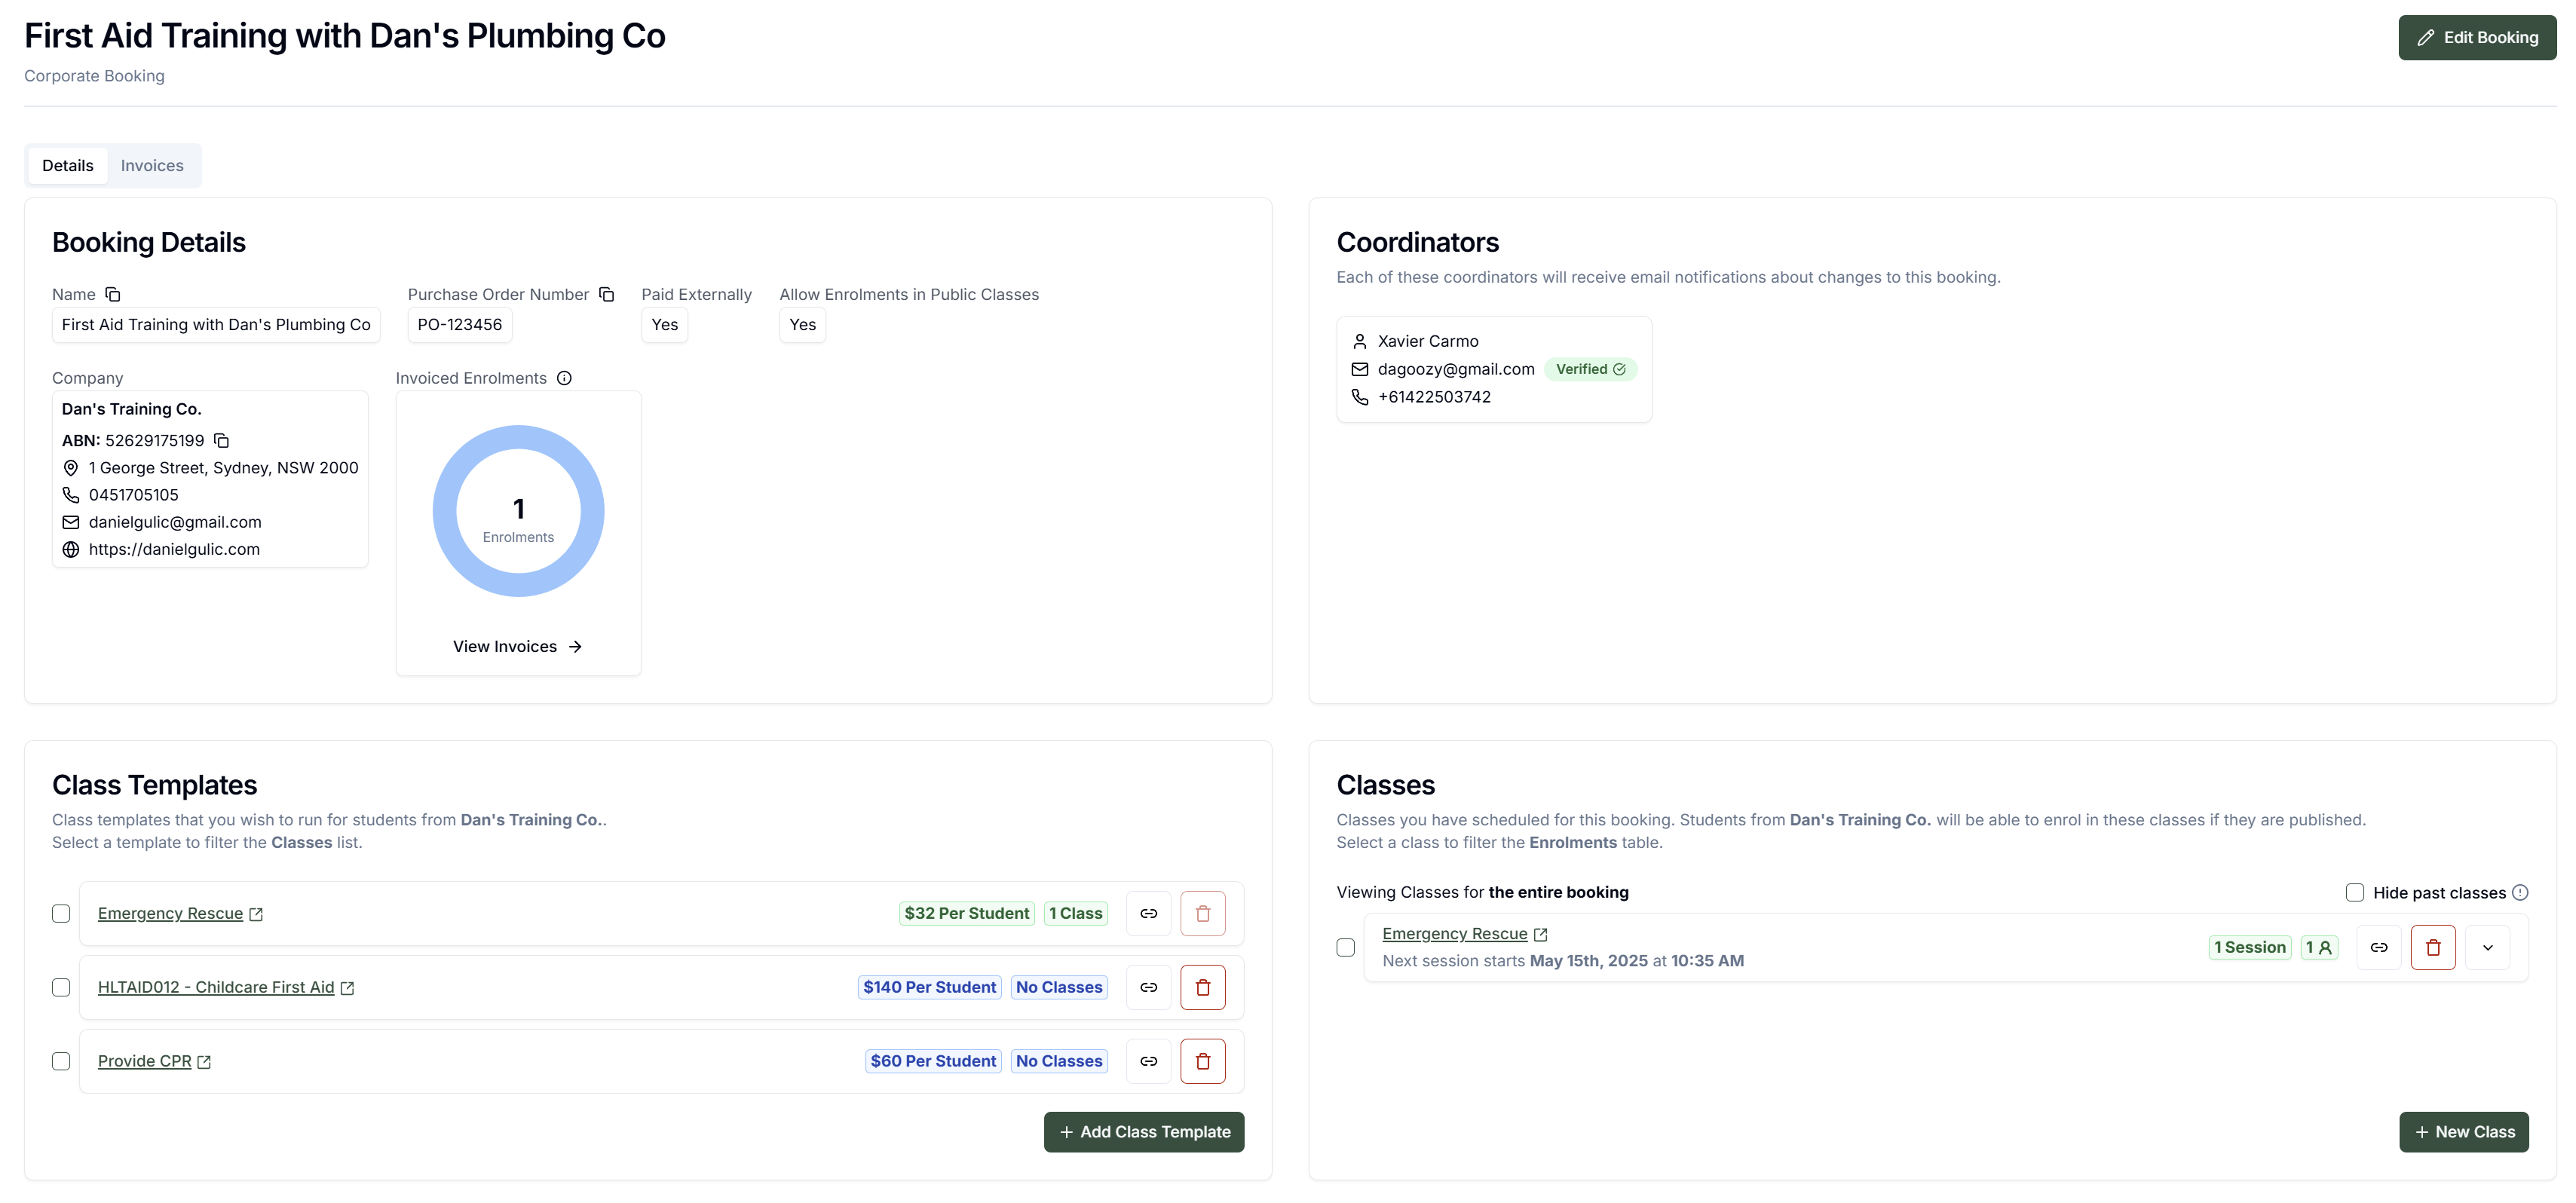Expand the Emergency Rescue class row chevron
Image resolution: width=2576 pixels, height=1203 pixels.
[2487, 947]
